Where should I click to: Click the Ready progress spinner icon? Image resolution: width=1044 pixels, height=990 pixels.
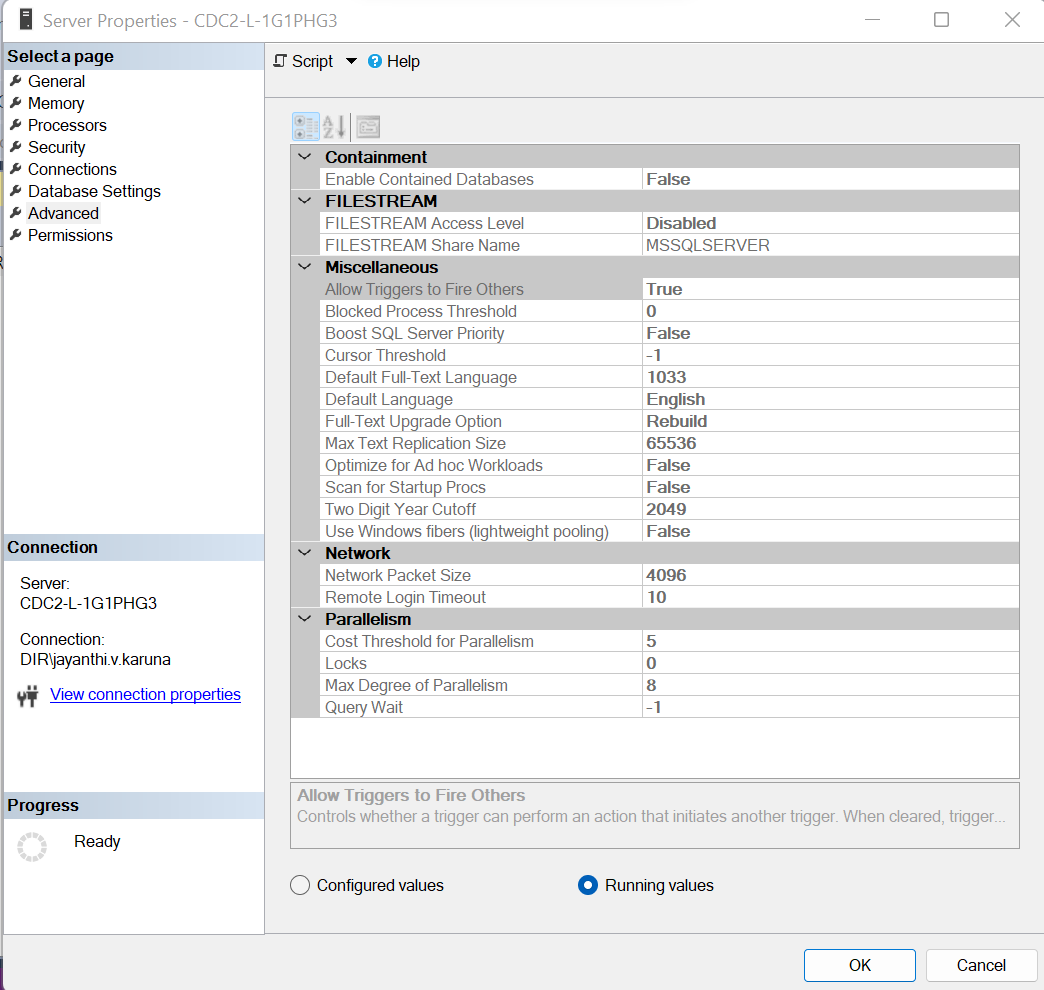click(x=32, y=847)
